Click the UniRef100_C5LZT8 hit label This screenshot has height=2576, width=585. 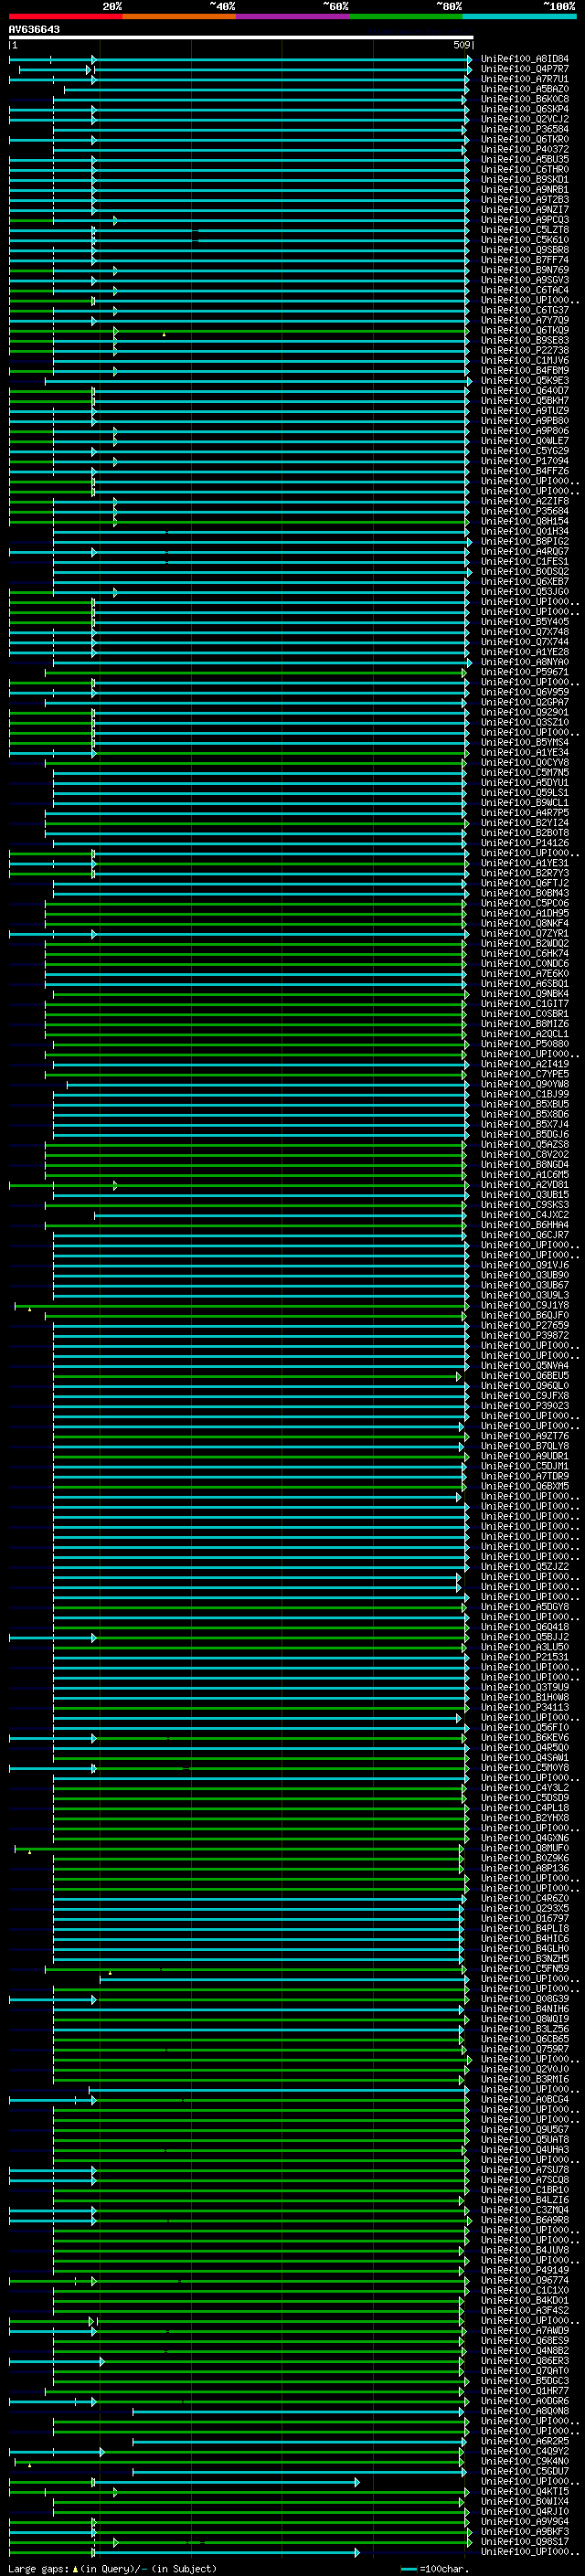coord(524,230)
